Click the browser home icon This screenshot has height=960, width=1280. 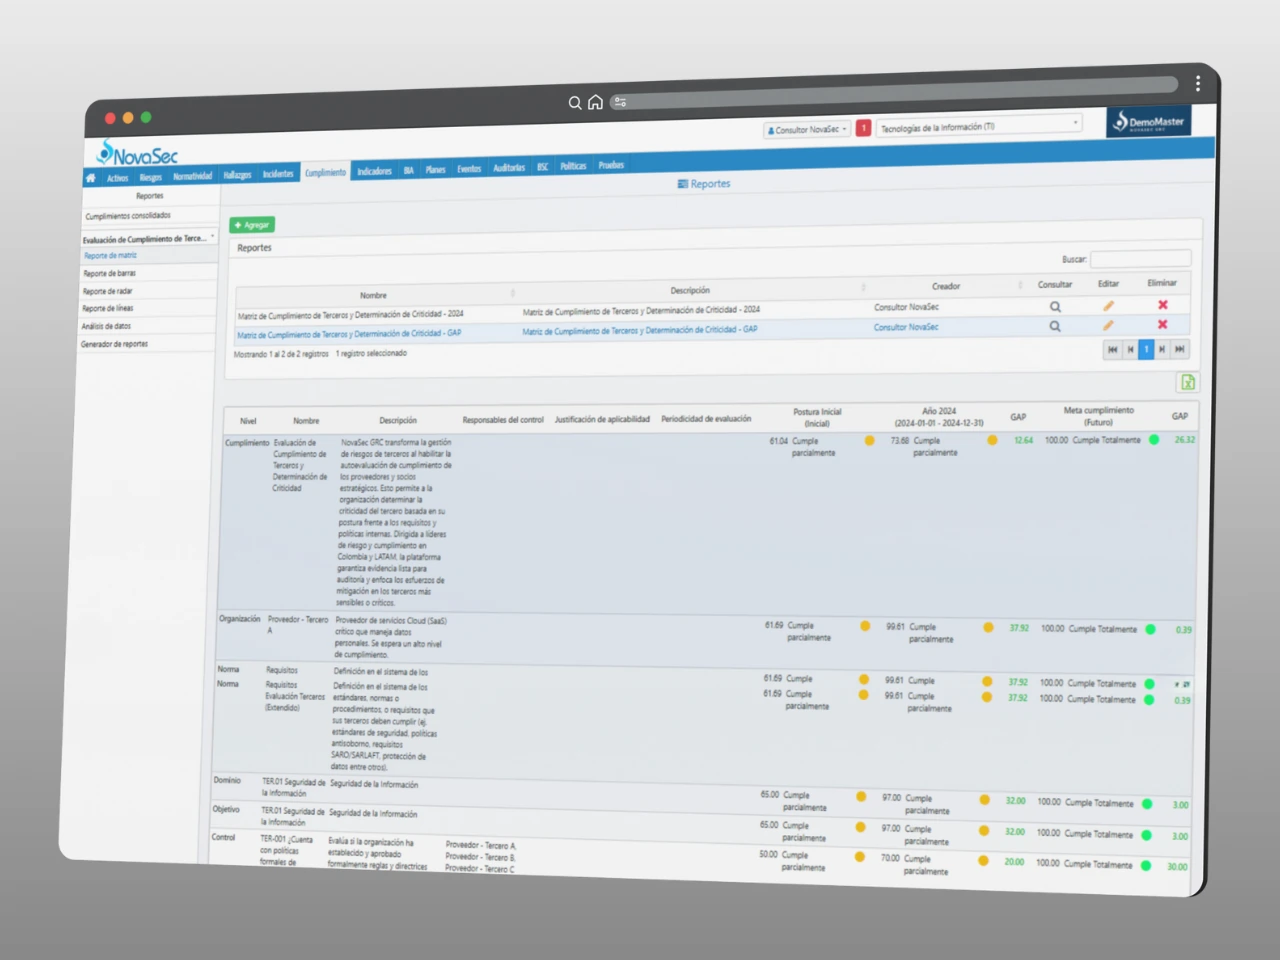coord(595,102)
